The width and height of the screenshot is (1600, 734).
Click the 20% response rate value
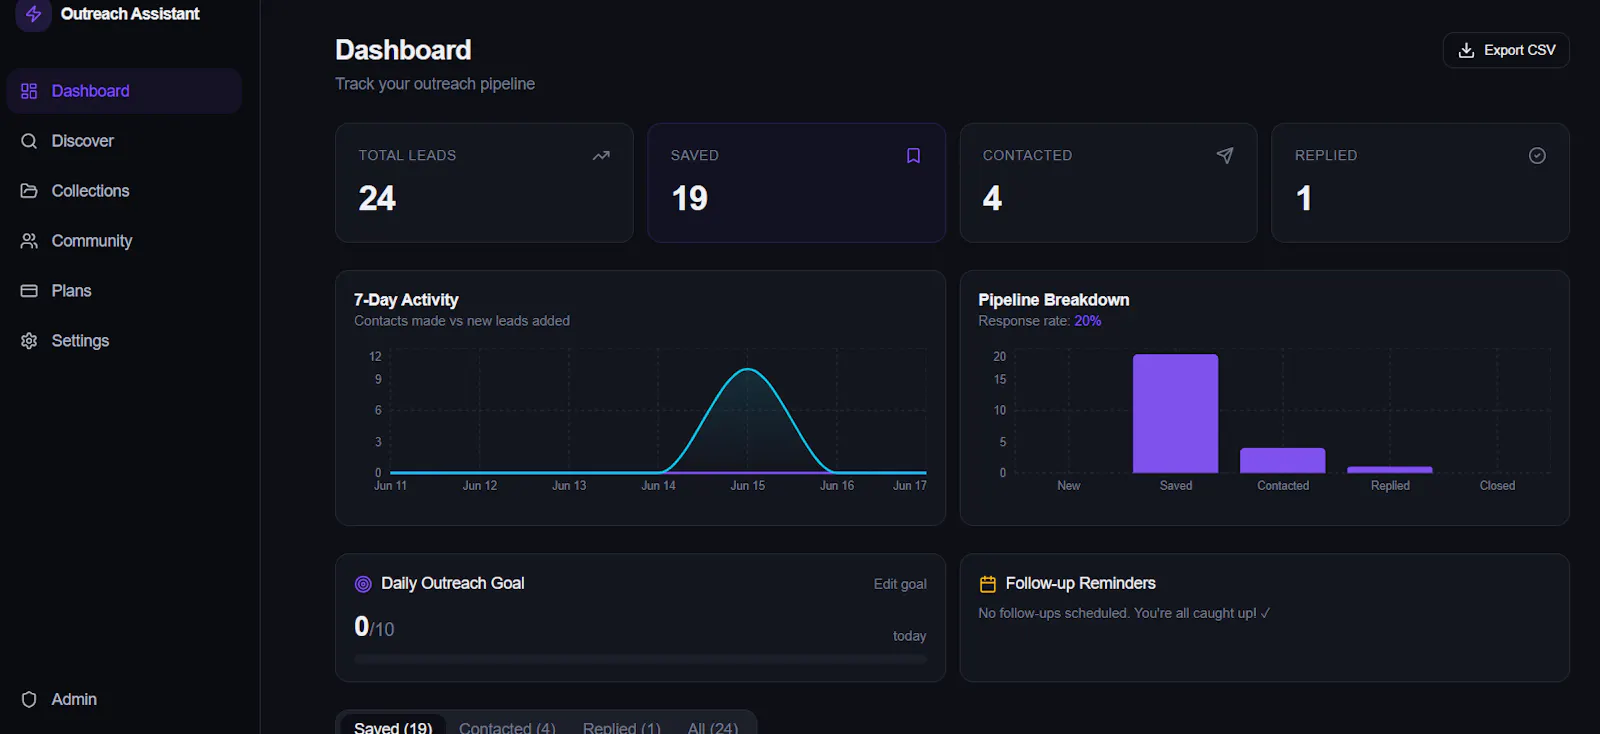click(1088, 321)
